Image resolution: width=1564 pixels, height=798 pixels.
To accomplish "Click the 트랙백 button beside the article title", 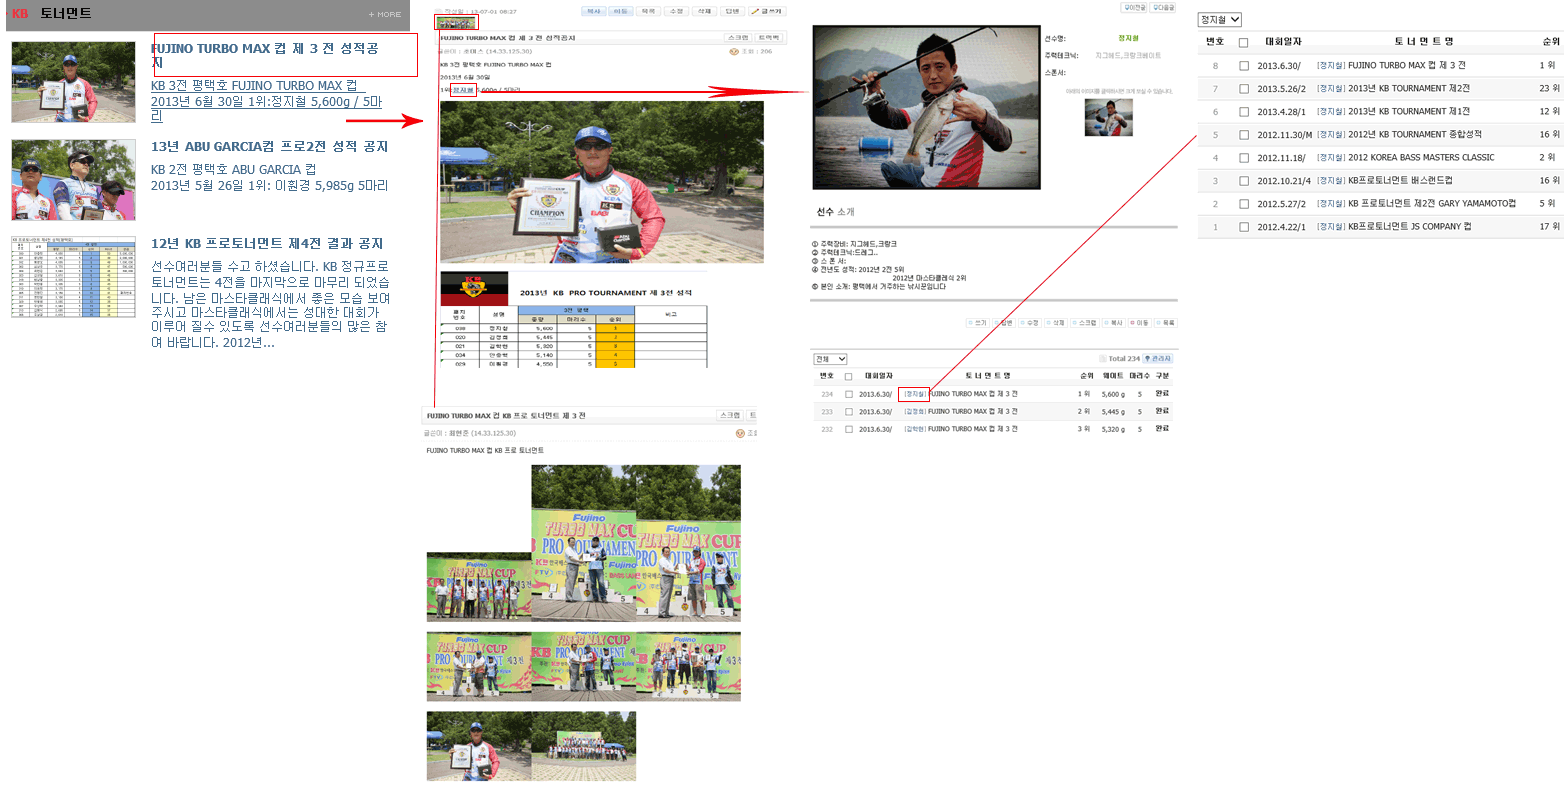I will pos(769,37).
